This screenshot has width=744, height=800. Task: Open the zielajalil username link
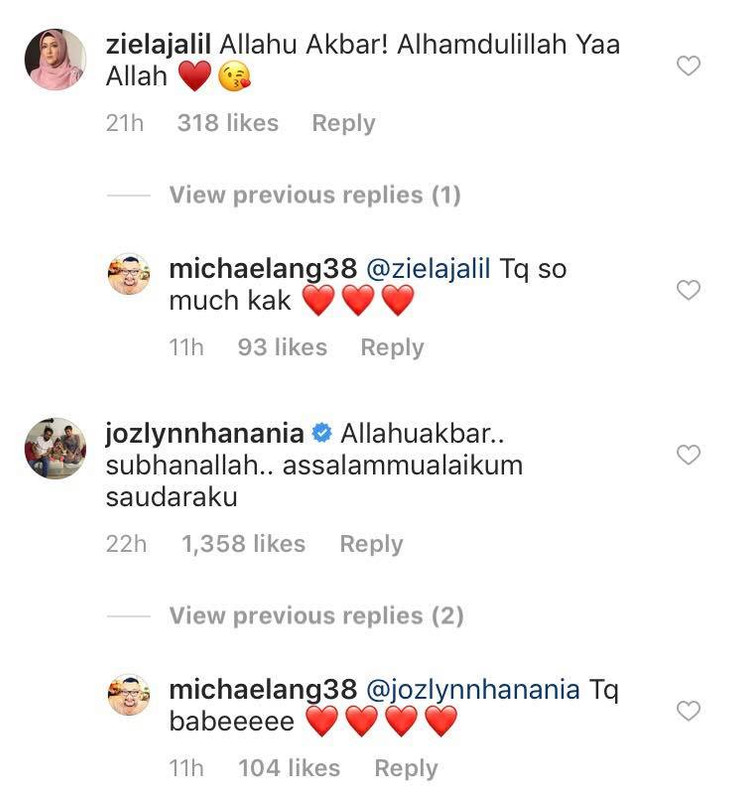pos(158,44)
